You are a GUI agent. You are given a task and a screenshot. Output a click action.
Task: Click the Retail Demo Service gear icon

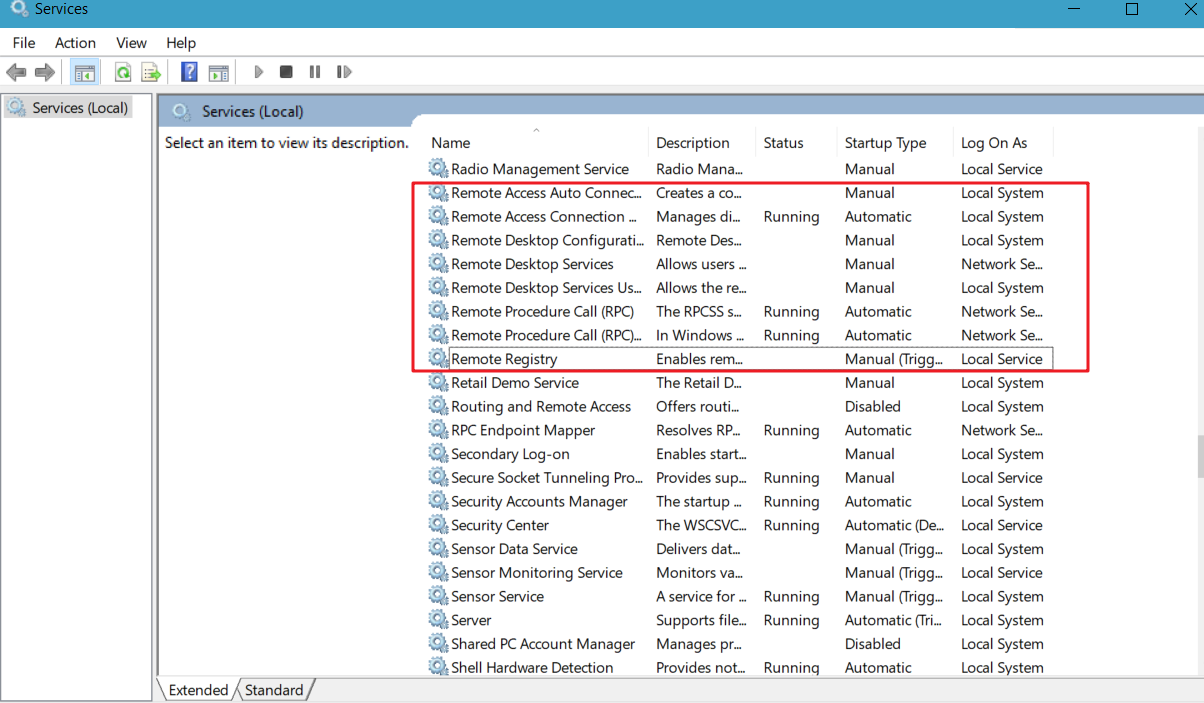[438, 383]
